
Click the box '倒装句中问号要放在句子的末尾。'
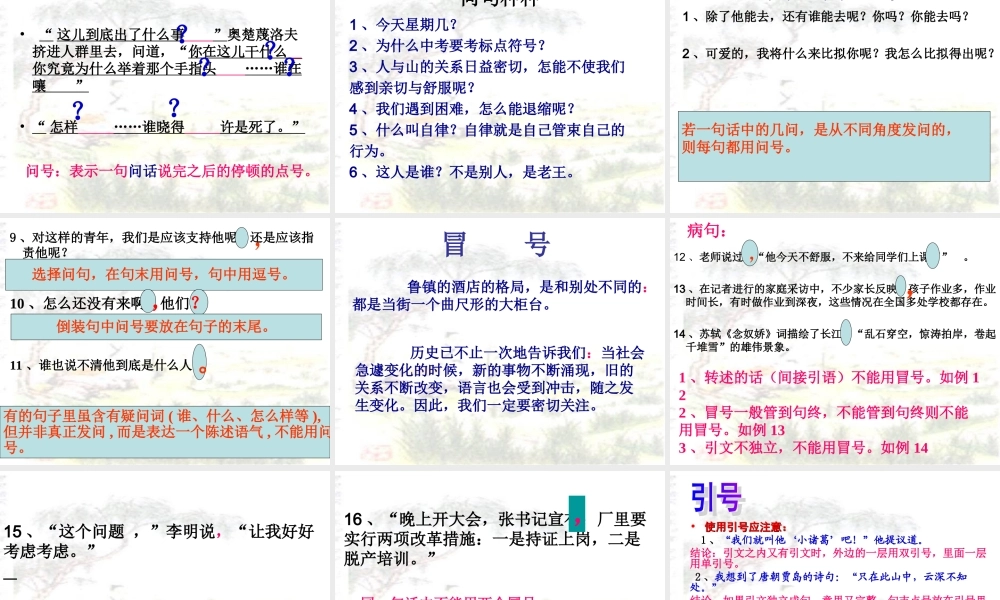(166, 326)
